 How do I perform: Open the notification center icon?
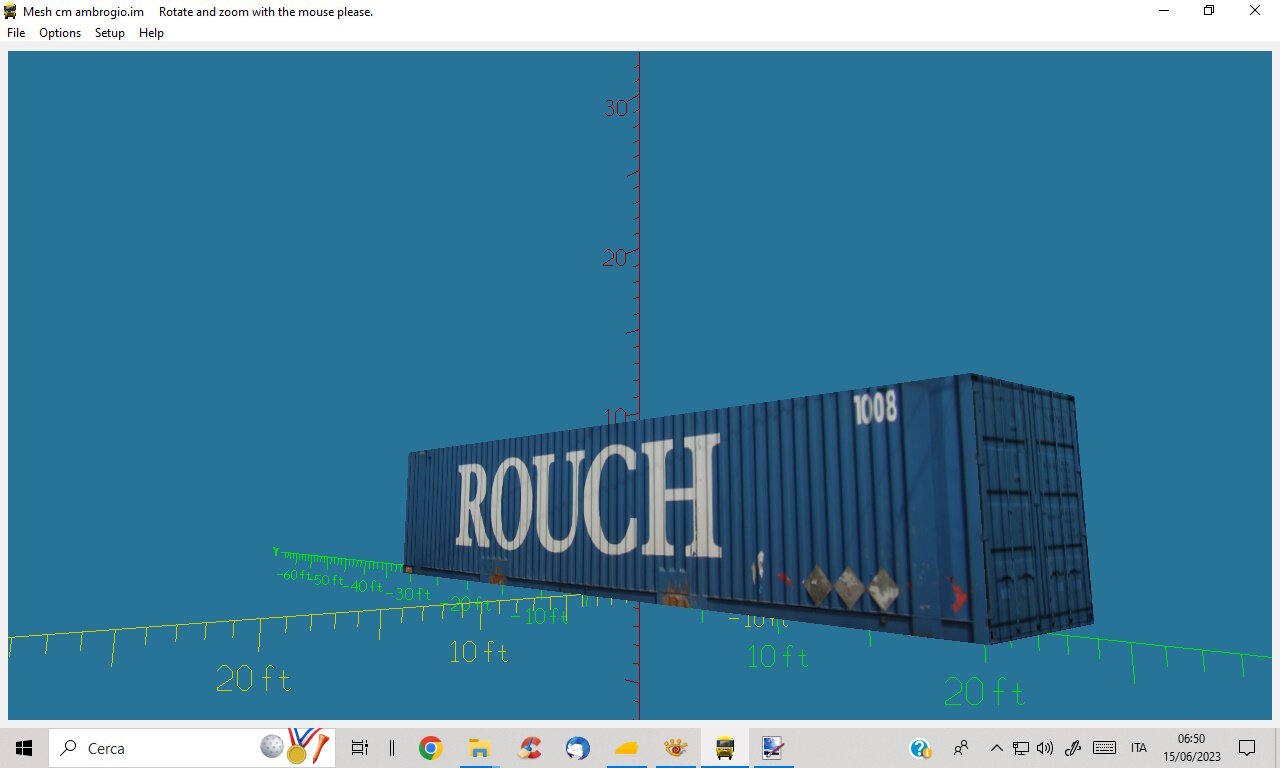click(1247, 748)
